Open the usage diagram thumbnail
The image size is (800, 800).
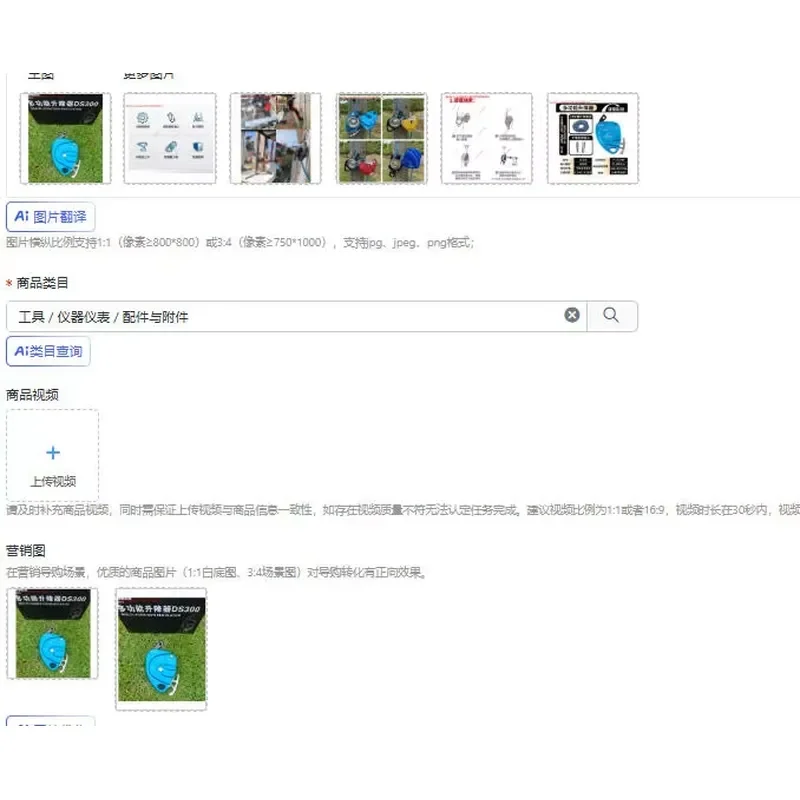coord(487,138)
